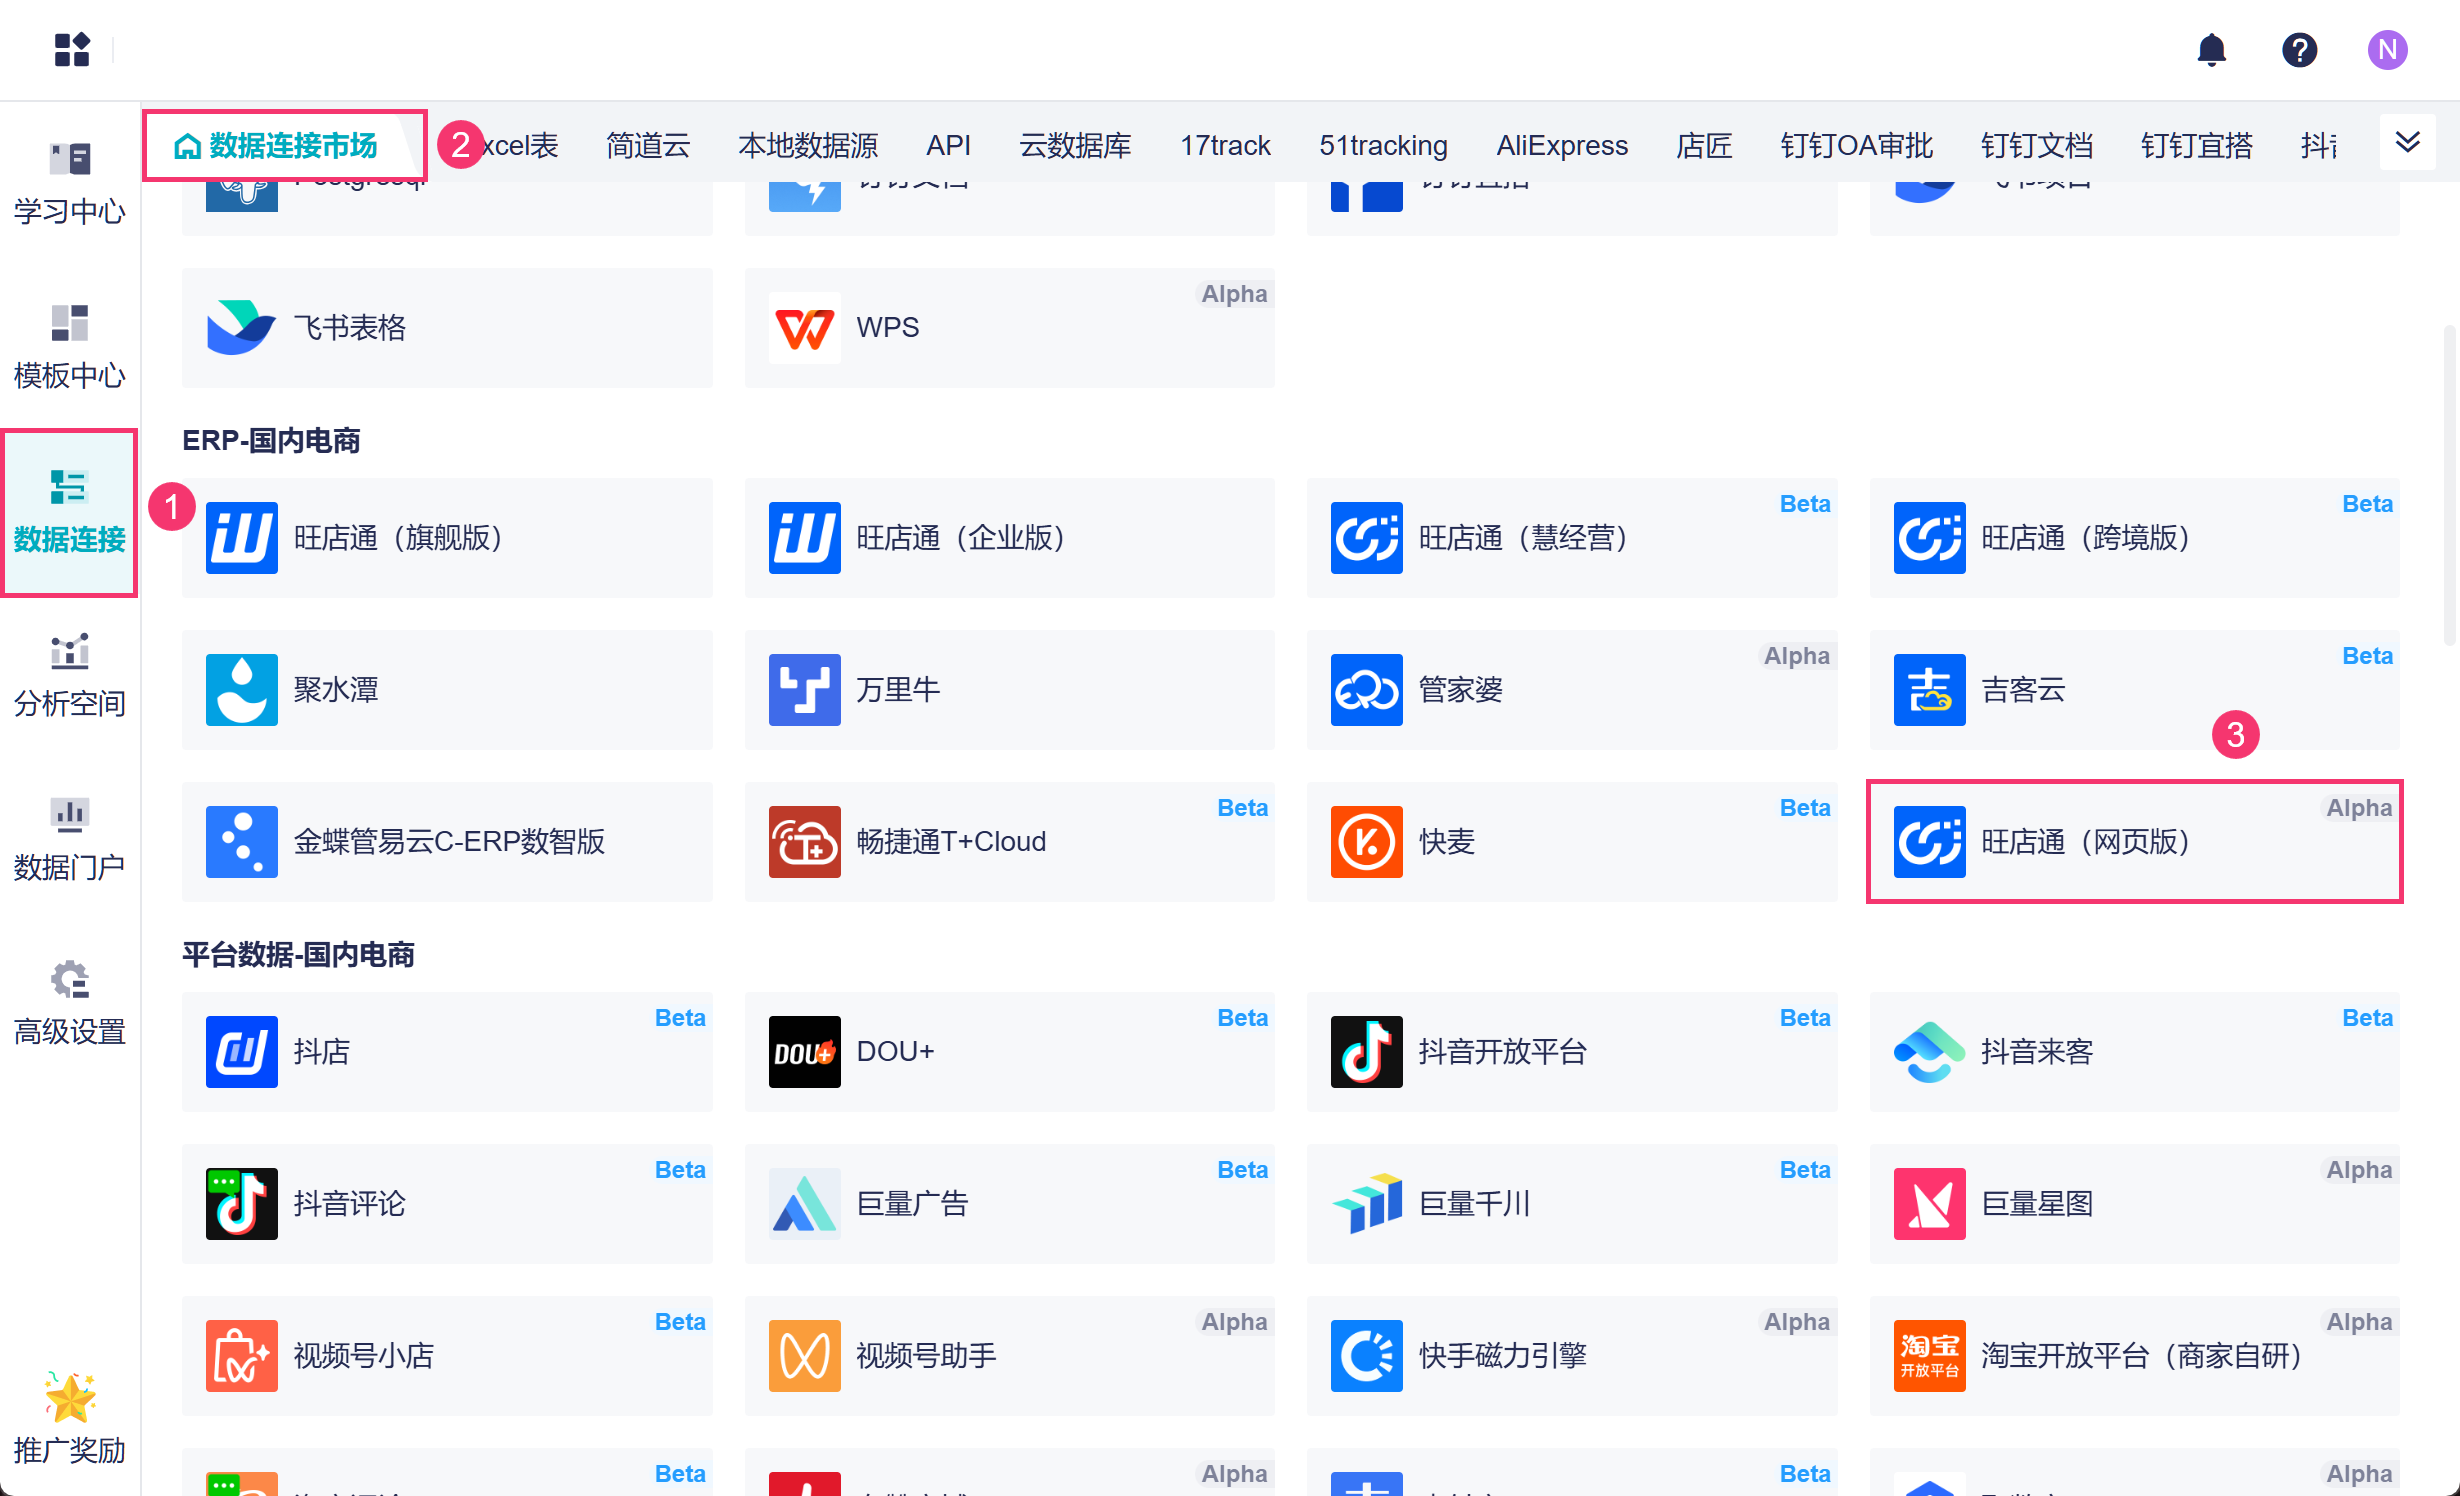Click the 平台数据-国内电商 section heading
The width and height of the screenshot is (2460, 1496).
pyautogui.click(x=298, y=955)
